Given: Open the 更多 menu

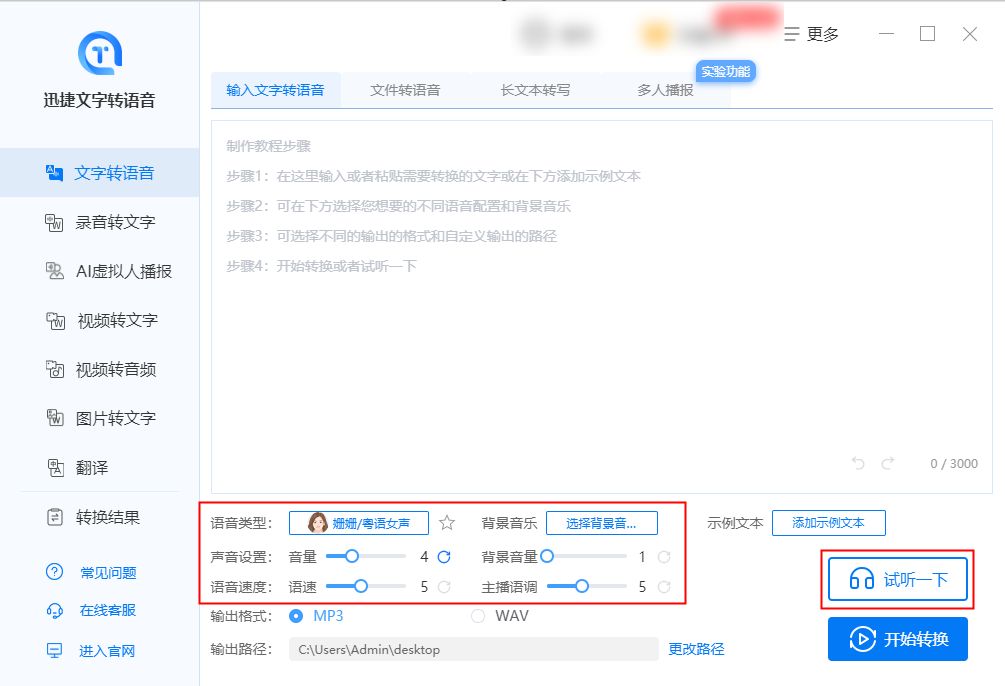Looking at the screenshot, I should click(811, 34).
